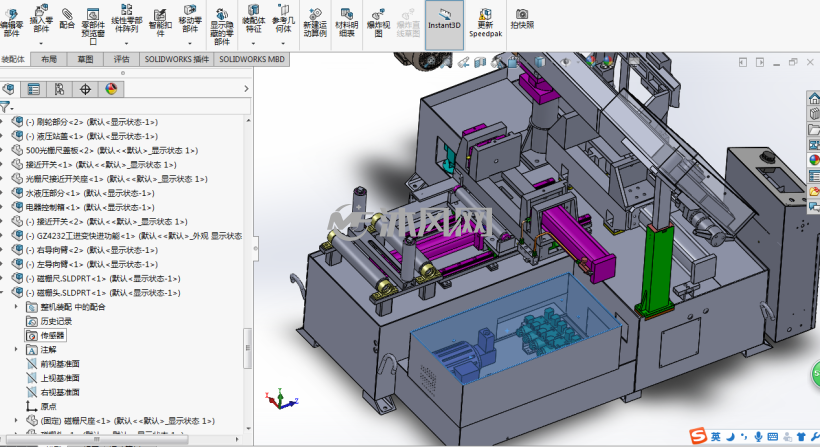Select the 配合 (Mate) paperclip tool
Viewport: 820px width, 447px height.
[x=67, y=19]
